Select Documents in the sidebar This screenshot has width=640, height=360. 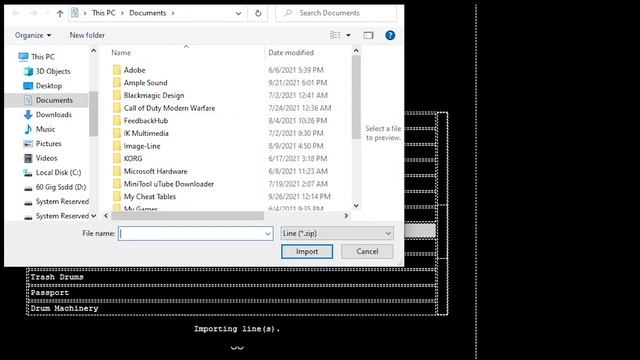click(54, 100)
